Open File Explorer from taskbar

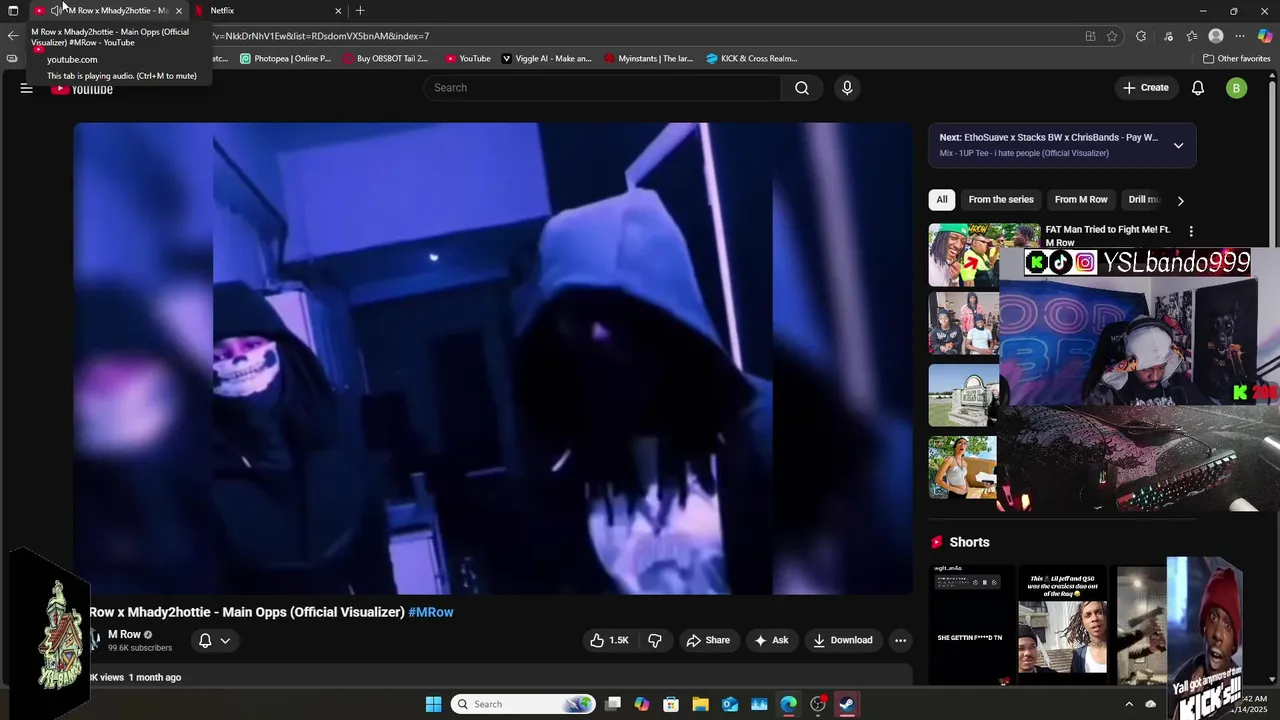700,704
